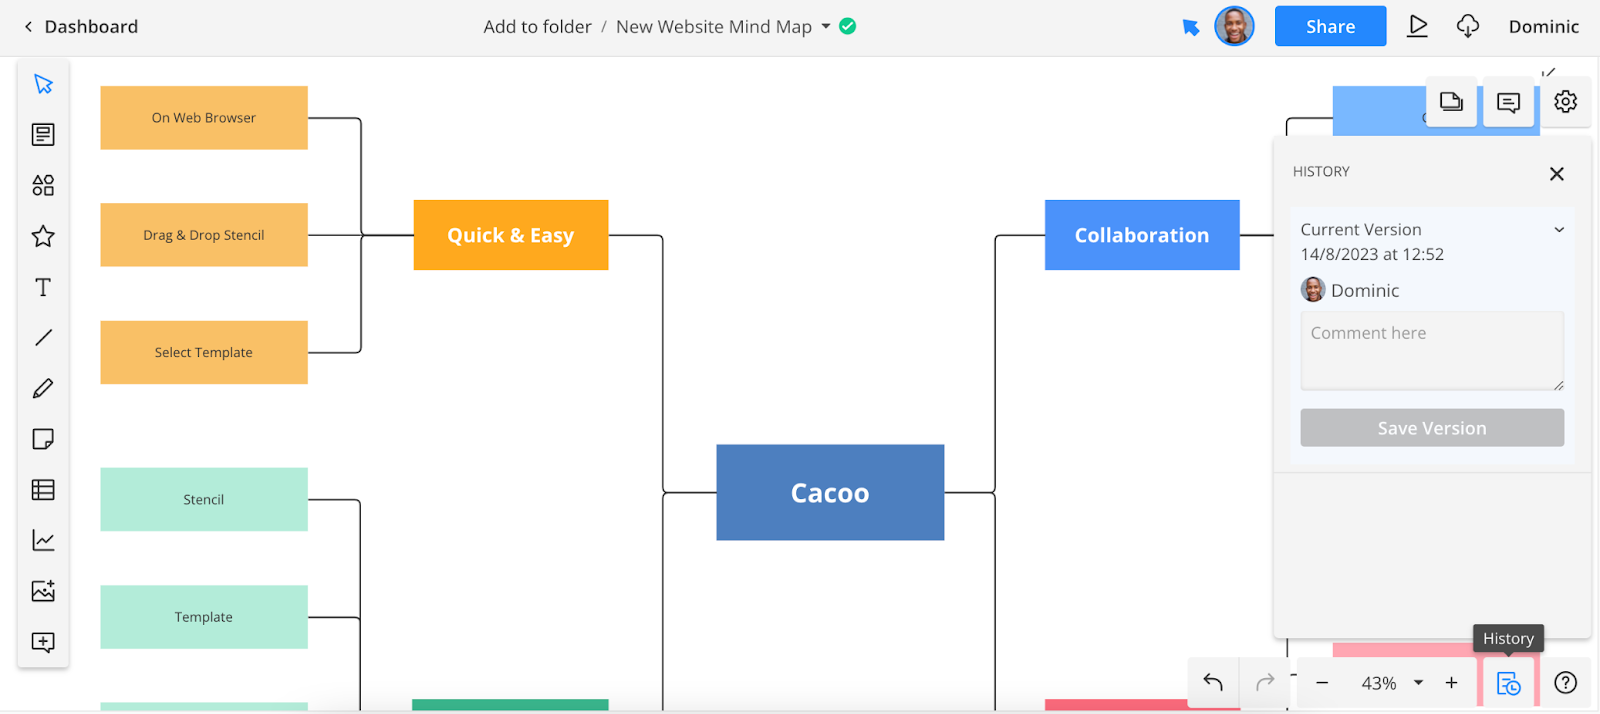Open the sheets panel icon
Image resolution: width=1600 pixels, height=714 pixels.
click(x=1451, y=101)
